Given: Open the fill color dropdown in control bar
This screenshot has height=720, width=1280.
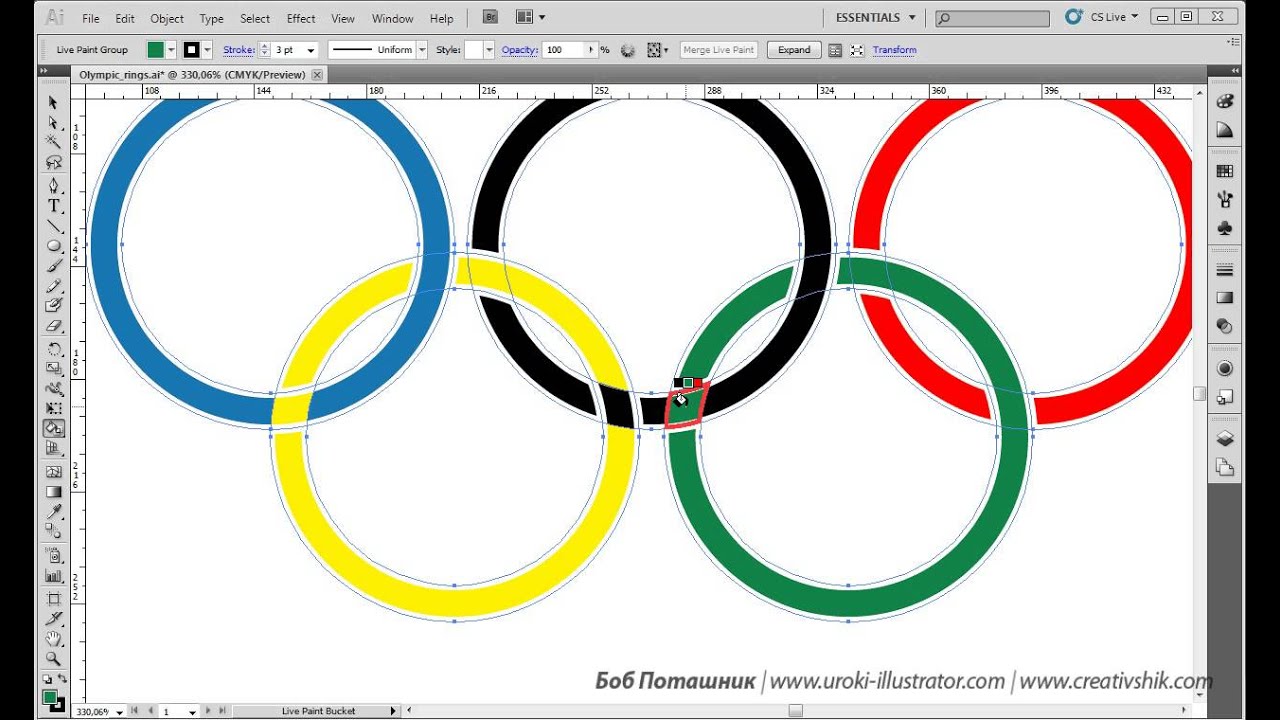Looking at the screenshot, I should pos(171,50).
